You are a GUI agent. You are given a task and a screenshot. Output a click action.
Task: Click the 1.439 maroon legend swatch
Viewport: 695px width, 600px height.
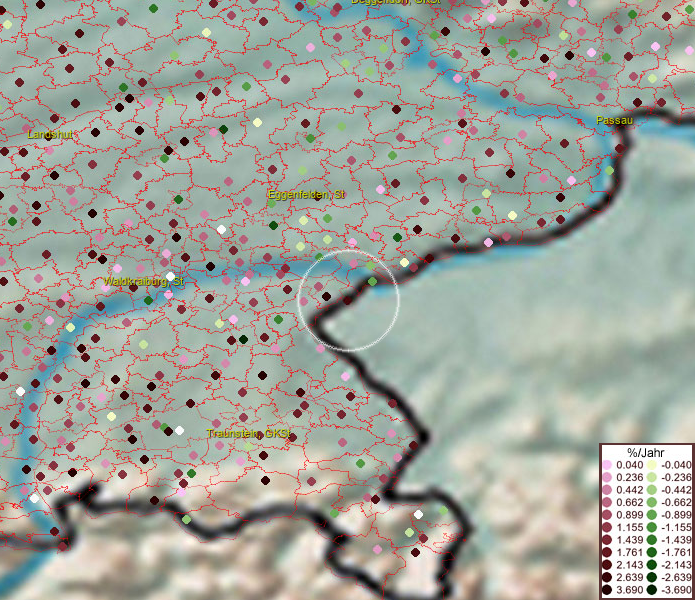[x=607, y=540]
